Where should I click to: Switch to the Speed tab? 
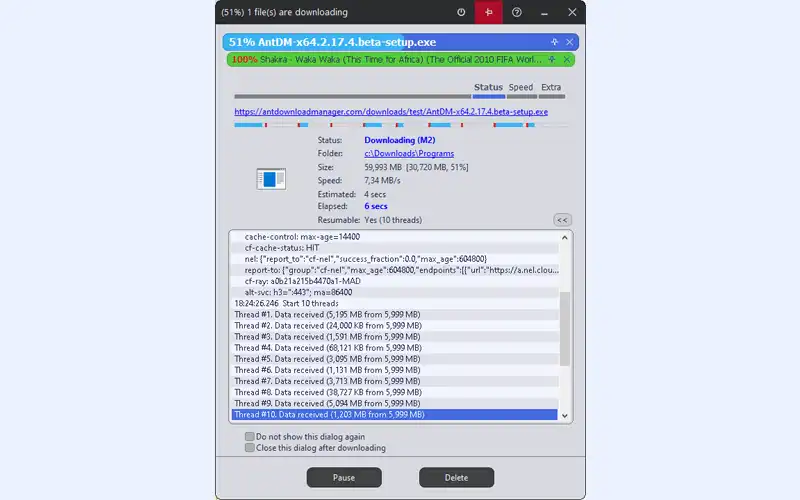coord(520,87)
